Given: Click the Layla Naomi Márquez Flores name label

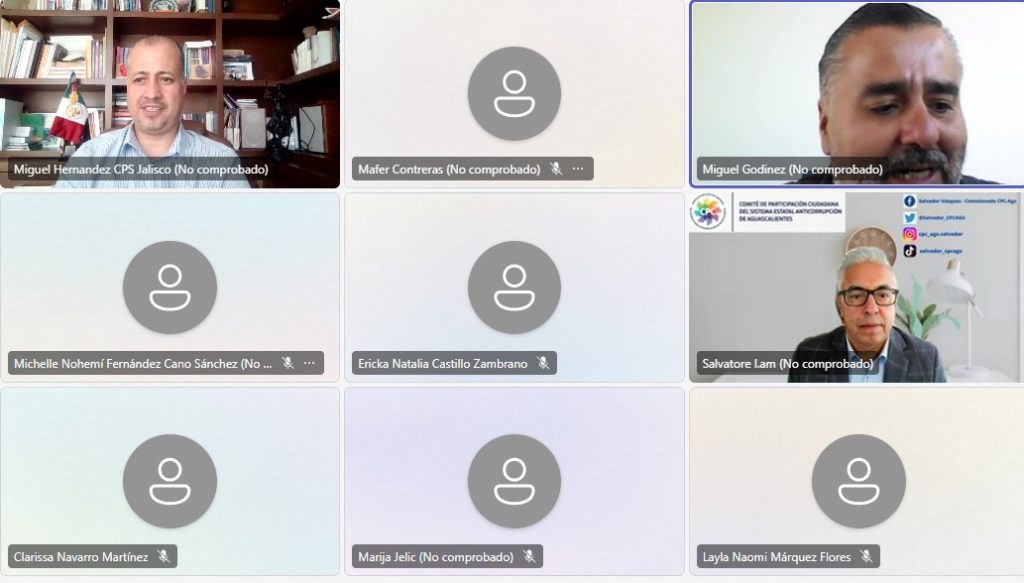Looking at the screenshot, I should click(x=776, y=557).
